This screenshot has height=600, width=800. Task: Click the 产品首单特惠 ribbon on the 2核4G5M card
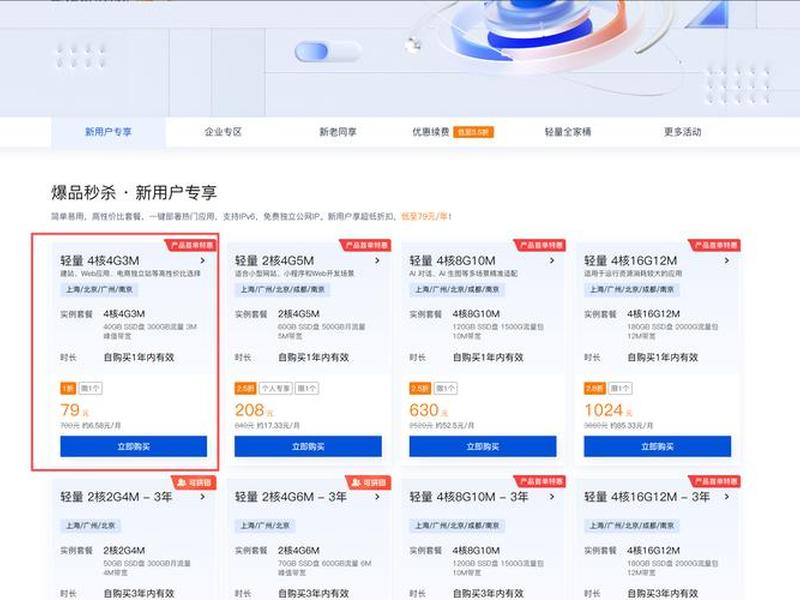point(366,245)
